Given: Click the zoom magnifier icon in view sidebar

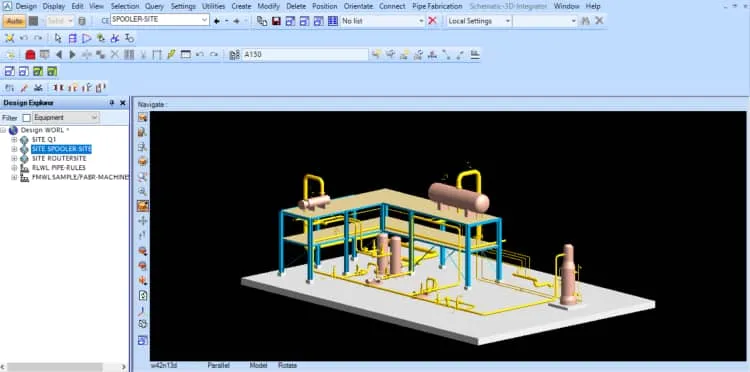Looking at the screenshot, I should pyautogui.click(x=143, y=191).
